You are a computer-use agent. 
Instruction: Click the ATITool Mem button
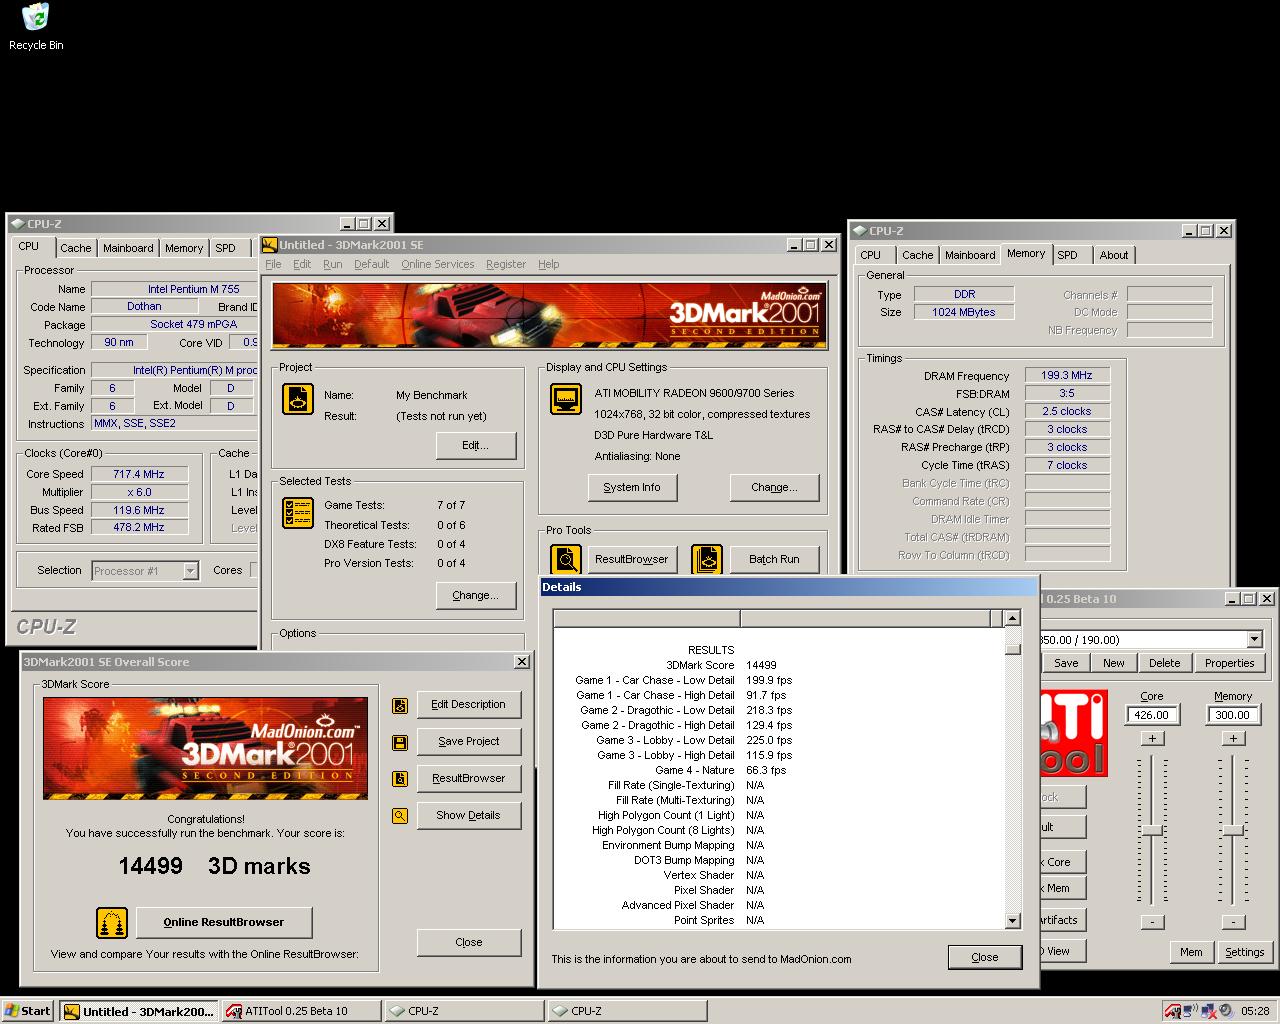(x=1191, y=952)
